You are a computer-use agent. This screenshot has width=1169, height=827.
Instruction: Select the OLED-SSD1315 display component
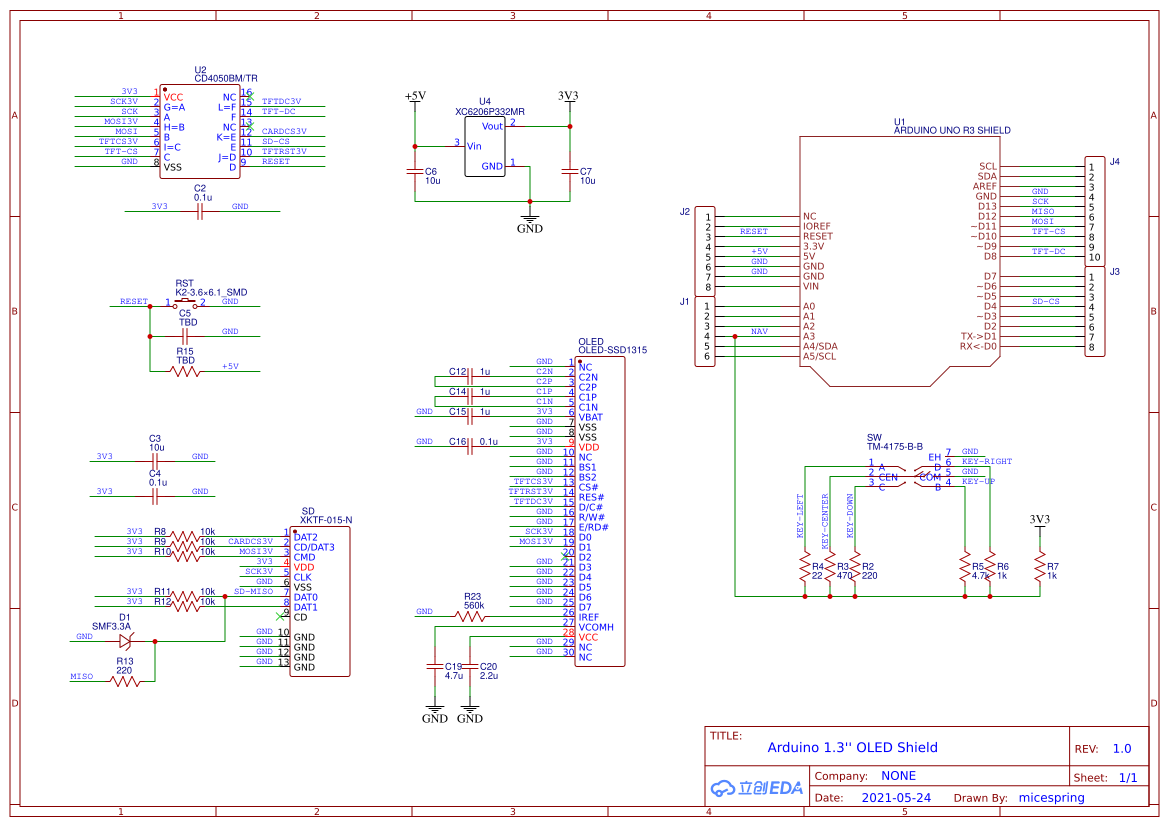click(x=601, y=510)
